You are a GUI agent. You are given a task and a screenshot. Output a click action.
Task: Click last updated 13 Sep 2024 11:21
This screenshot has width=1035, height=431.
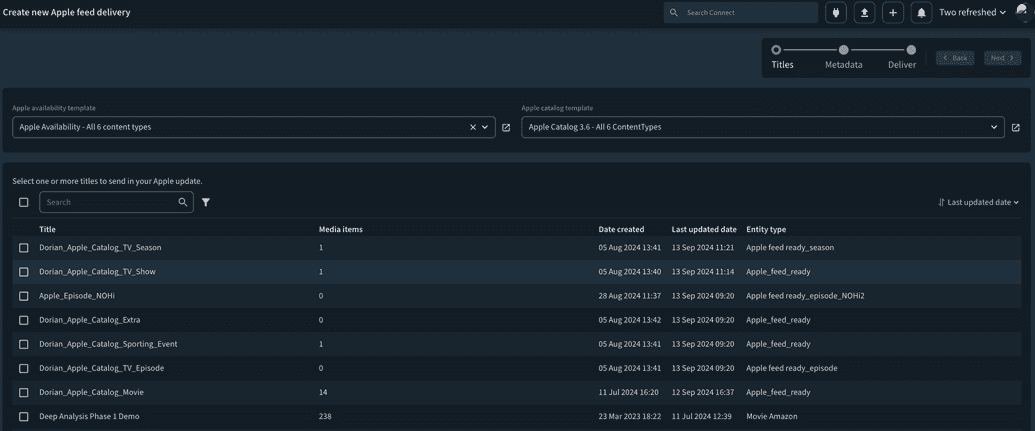[x=703, y=248]
